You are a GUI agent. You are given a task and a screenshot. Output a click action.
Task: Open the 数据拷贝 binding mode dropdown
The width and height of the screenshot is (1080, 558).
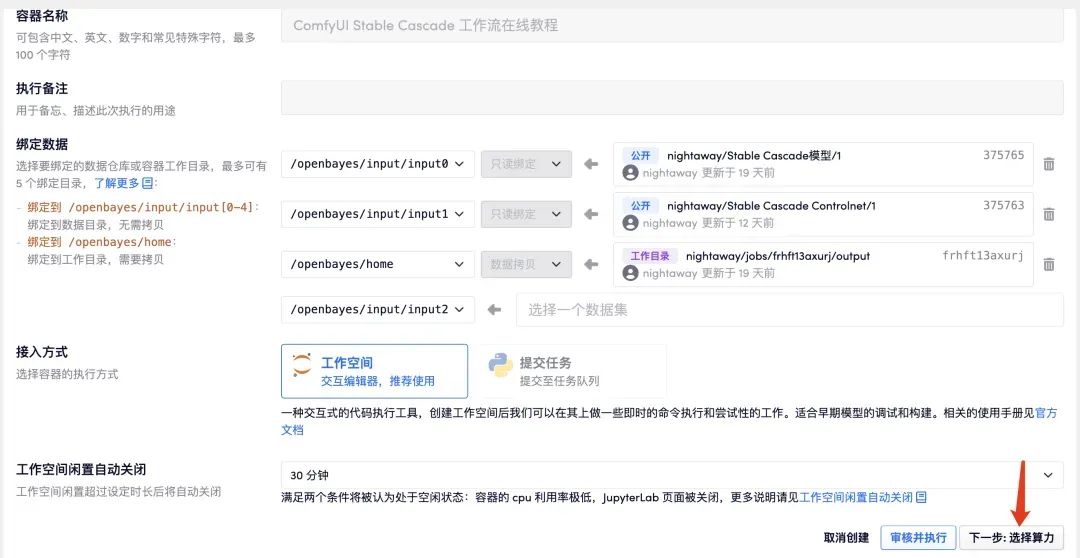point(525,264)
